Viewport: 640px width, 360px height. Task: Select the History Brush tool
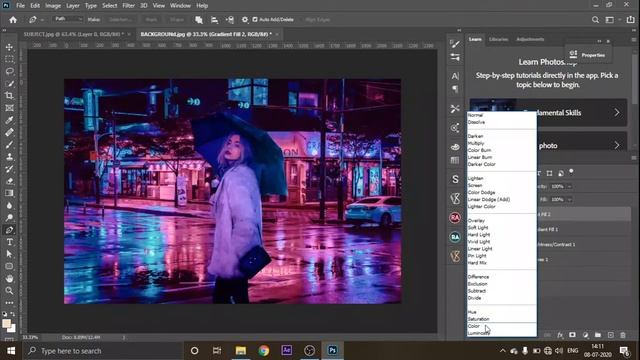[9, 169]
